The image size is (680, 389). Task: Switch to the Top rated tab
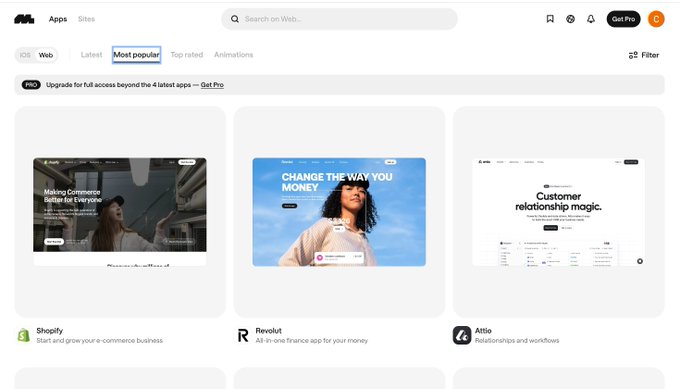coord(186,55)
